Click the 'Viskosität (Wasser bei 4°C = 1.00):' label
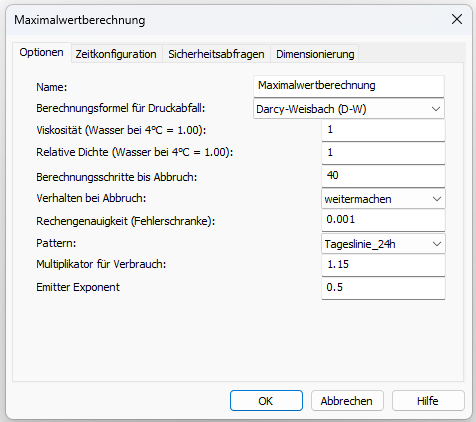 tap(121, 130)
